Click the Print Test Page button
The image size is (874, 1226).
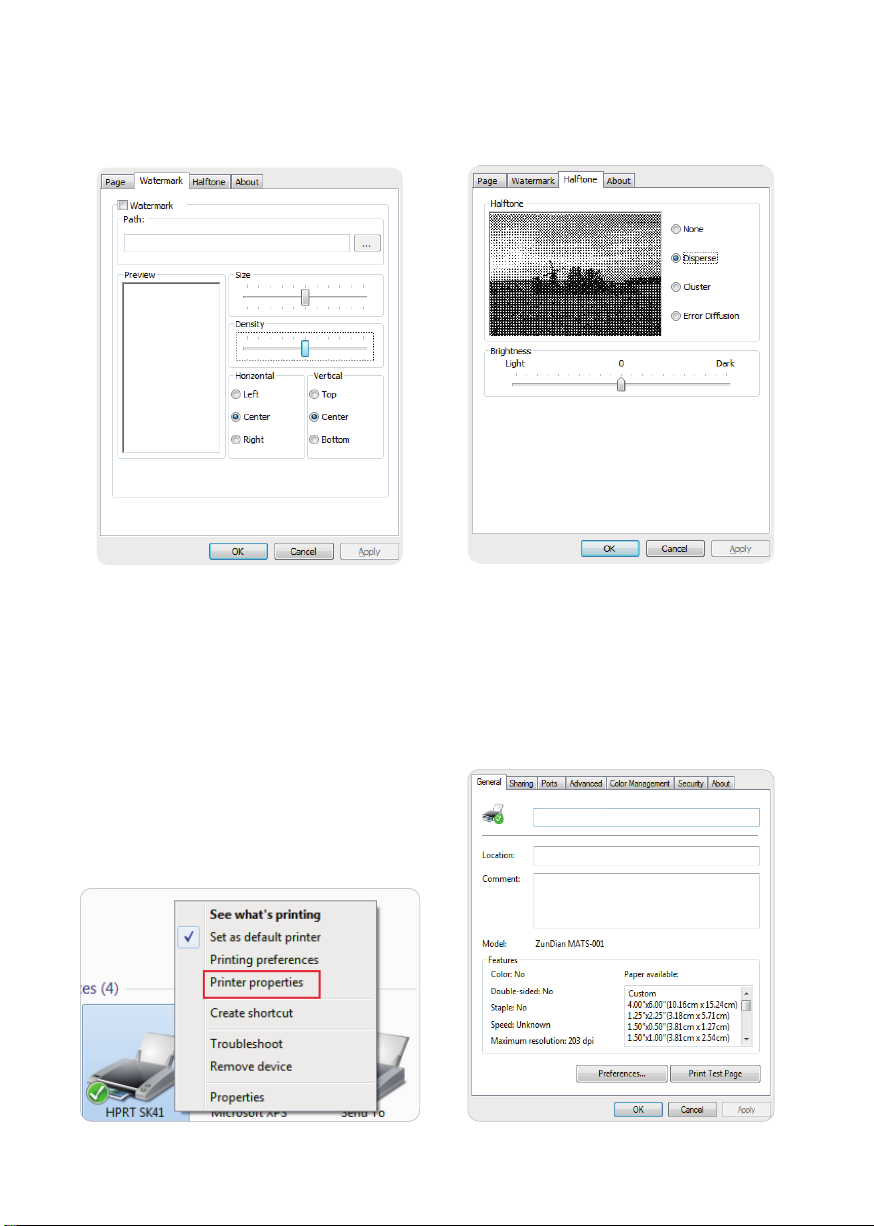[710, 1074]
